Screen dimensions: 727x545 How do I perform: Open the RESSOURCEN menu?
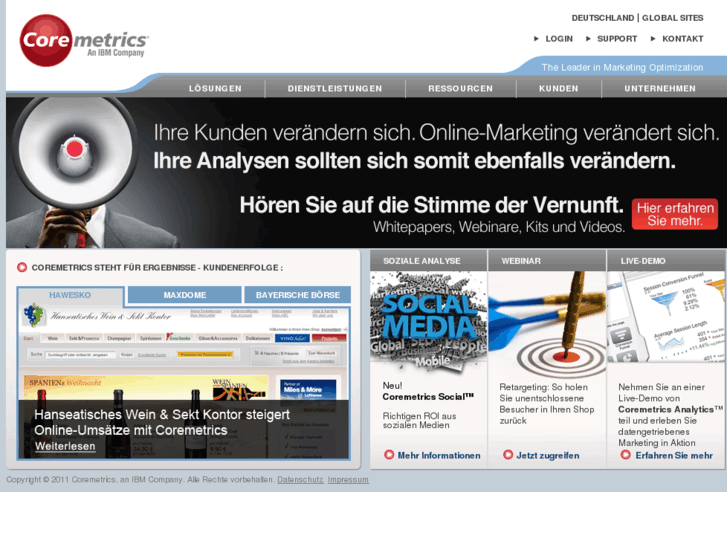[460, 89]
